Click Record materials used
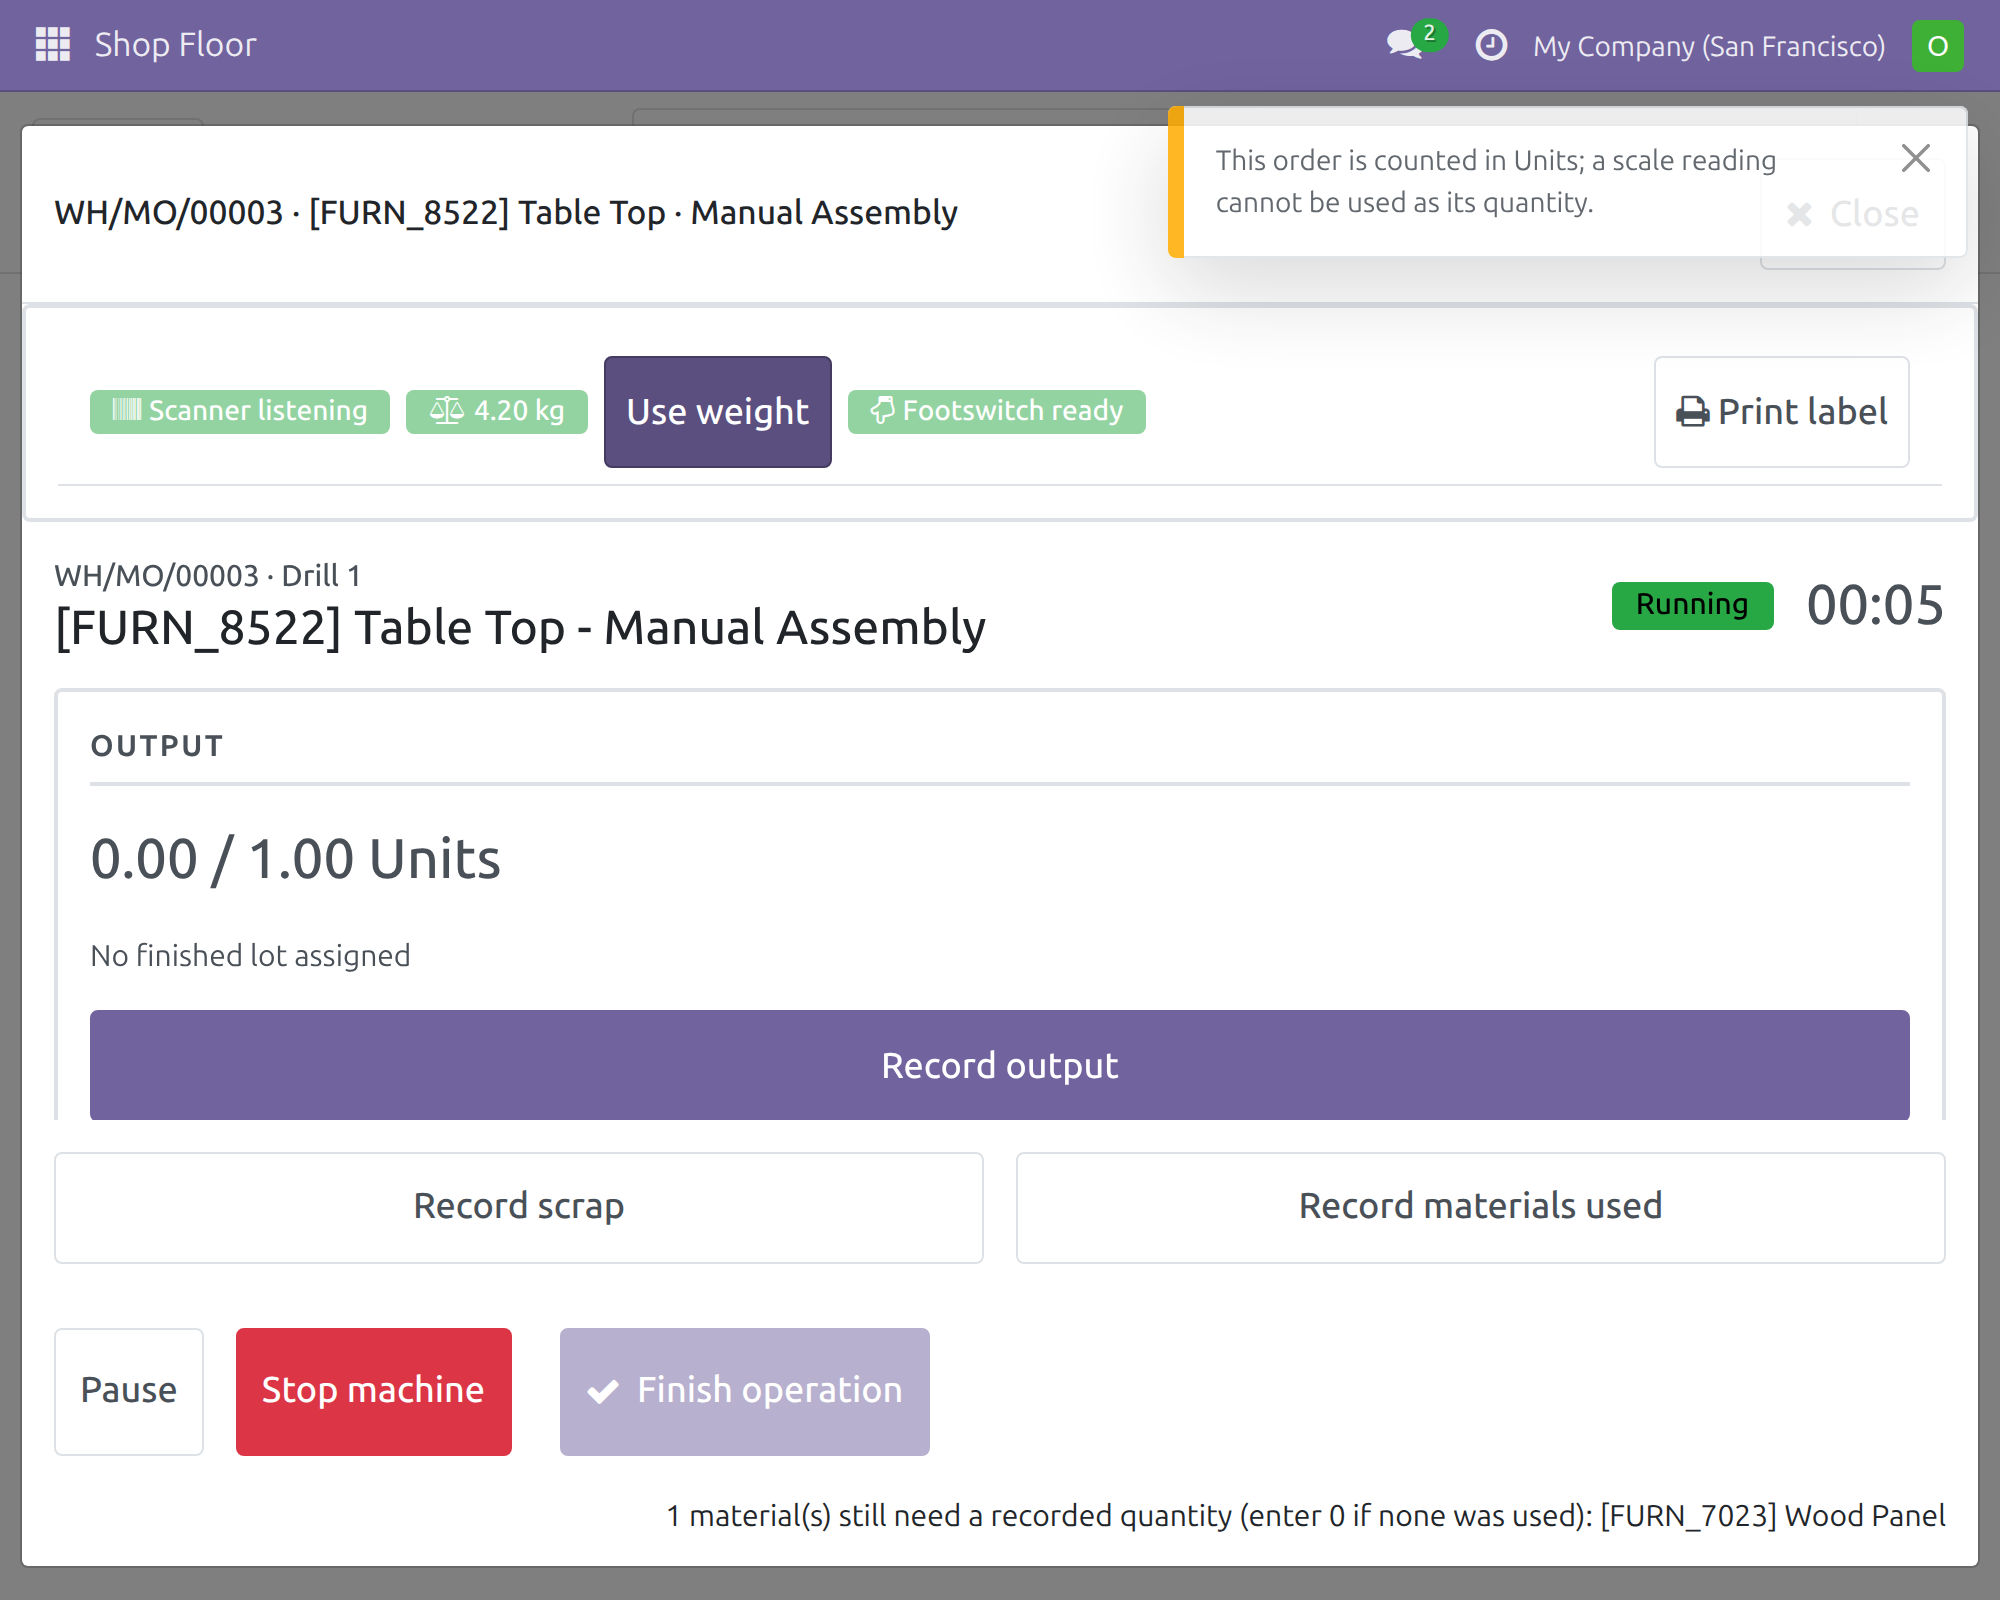This screenshot has height=1600, width=2000. pyautogui.click(x=1481, y=1207)
